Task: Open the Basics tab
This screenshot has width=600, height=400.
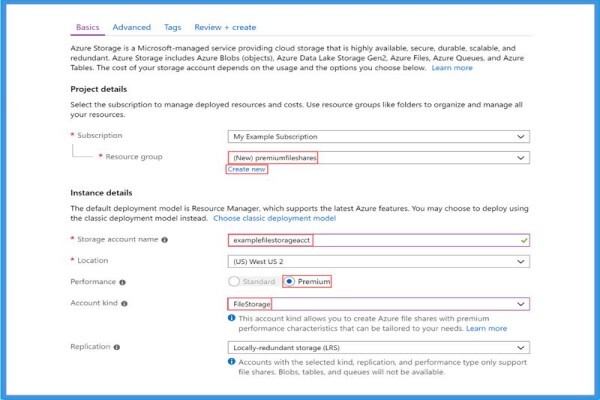Action: 88,27
